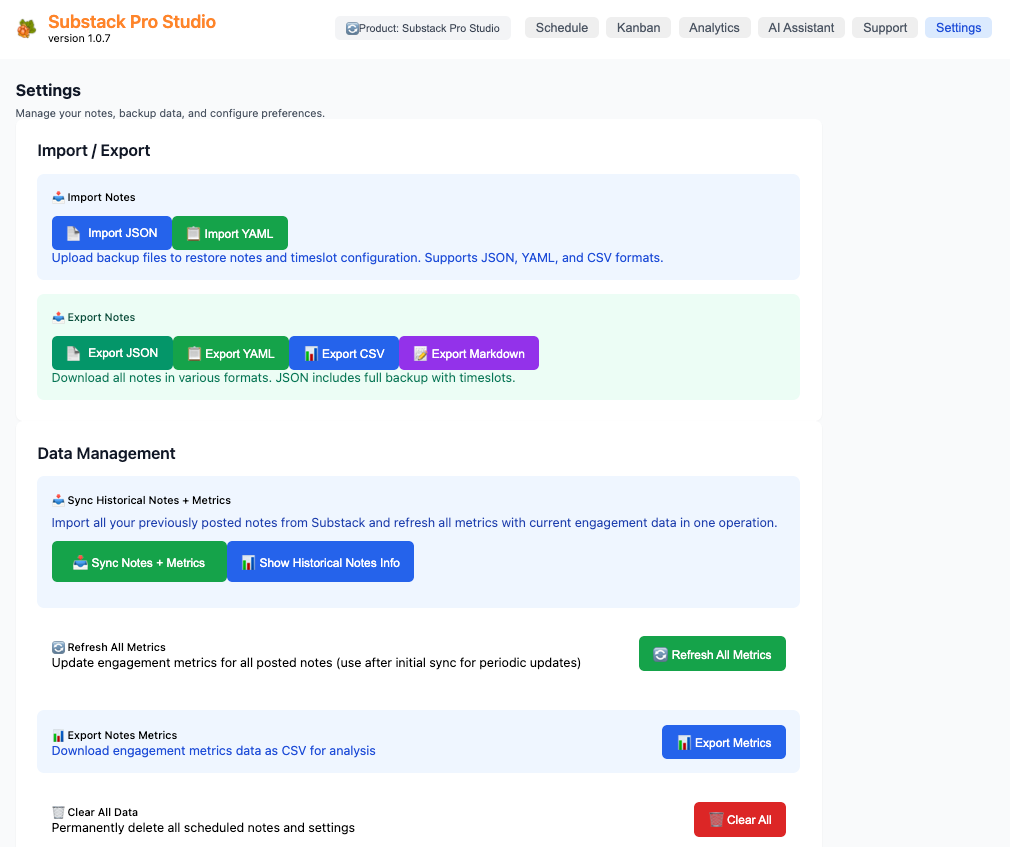The height and width of the screenshot is (847, 1010).
Task: Click the 'Download all notes in various formats' text
Action: click(x=283, y=377)
